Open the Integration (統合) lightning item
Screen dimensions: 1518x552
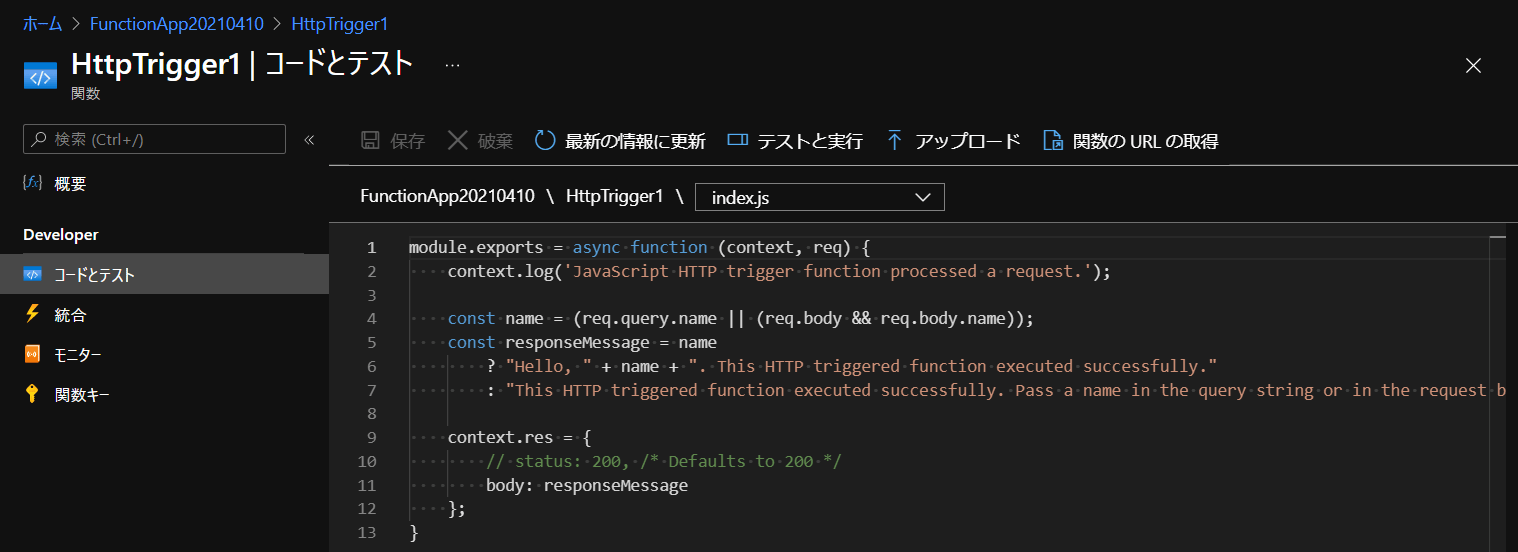pos(70,314)
